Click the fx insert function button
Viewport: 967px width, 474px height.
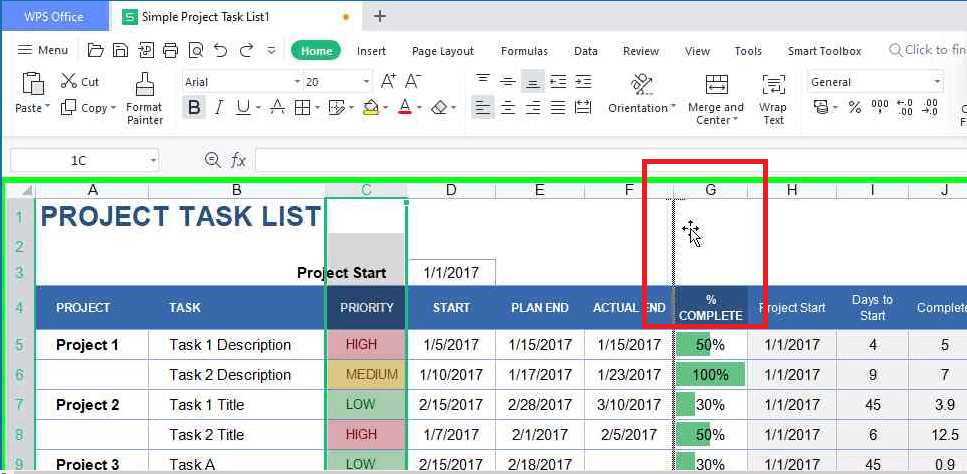[x=238, y=161]
